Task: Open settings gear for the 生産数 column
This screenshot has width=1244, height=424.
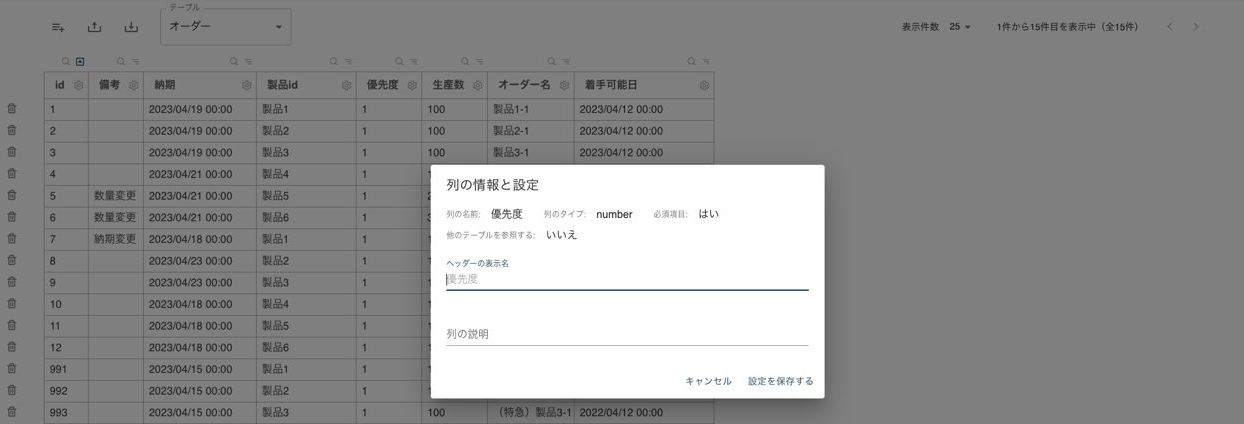Action: pos(478,86)
